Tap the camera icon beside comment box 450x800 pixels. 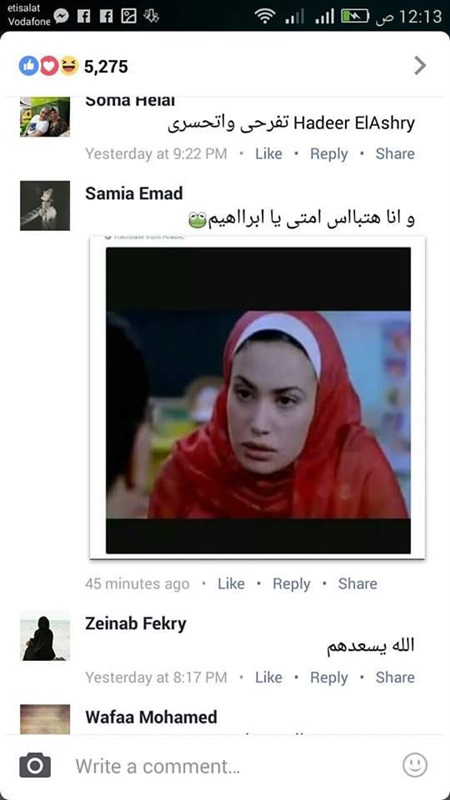(35, 765)
